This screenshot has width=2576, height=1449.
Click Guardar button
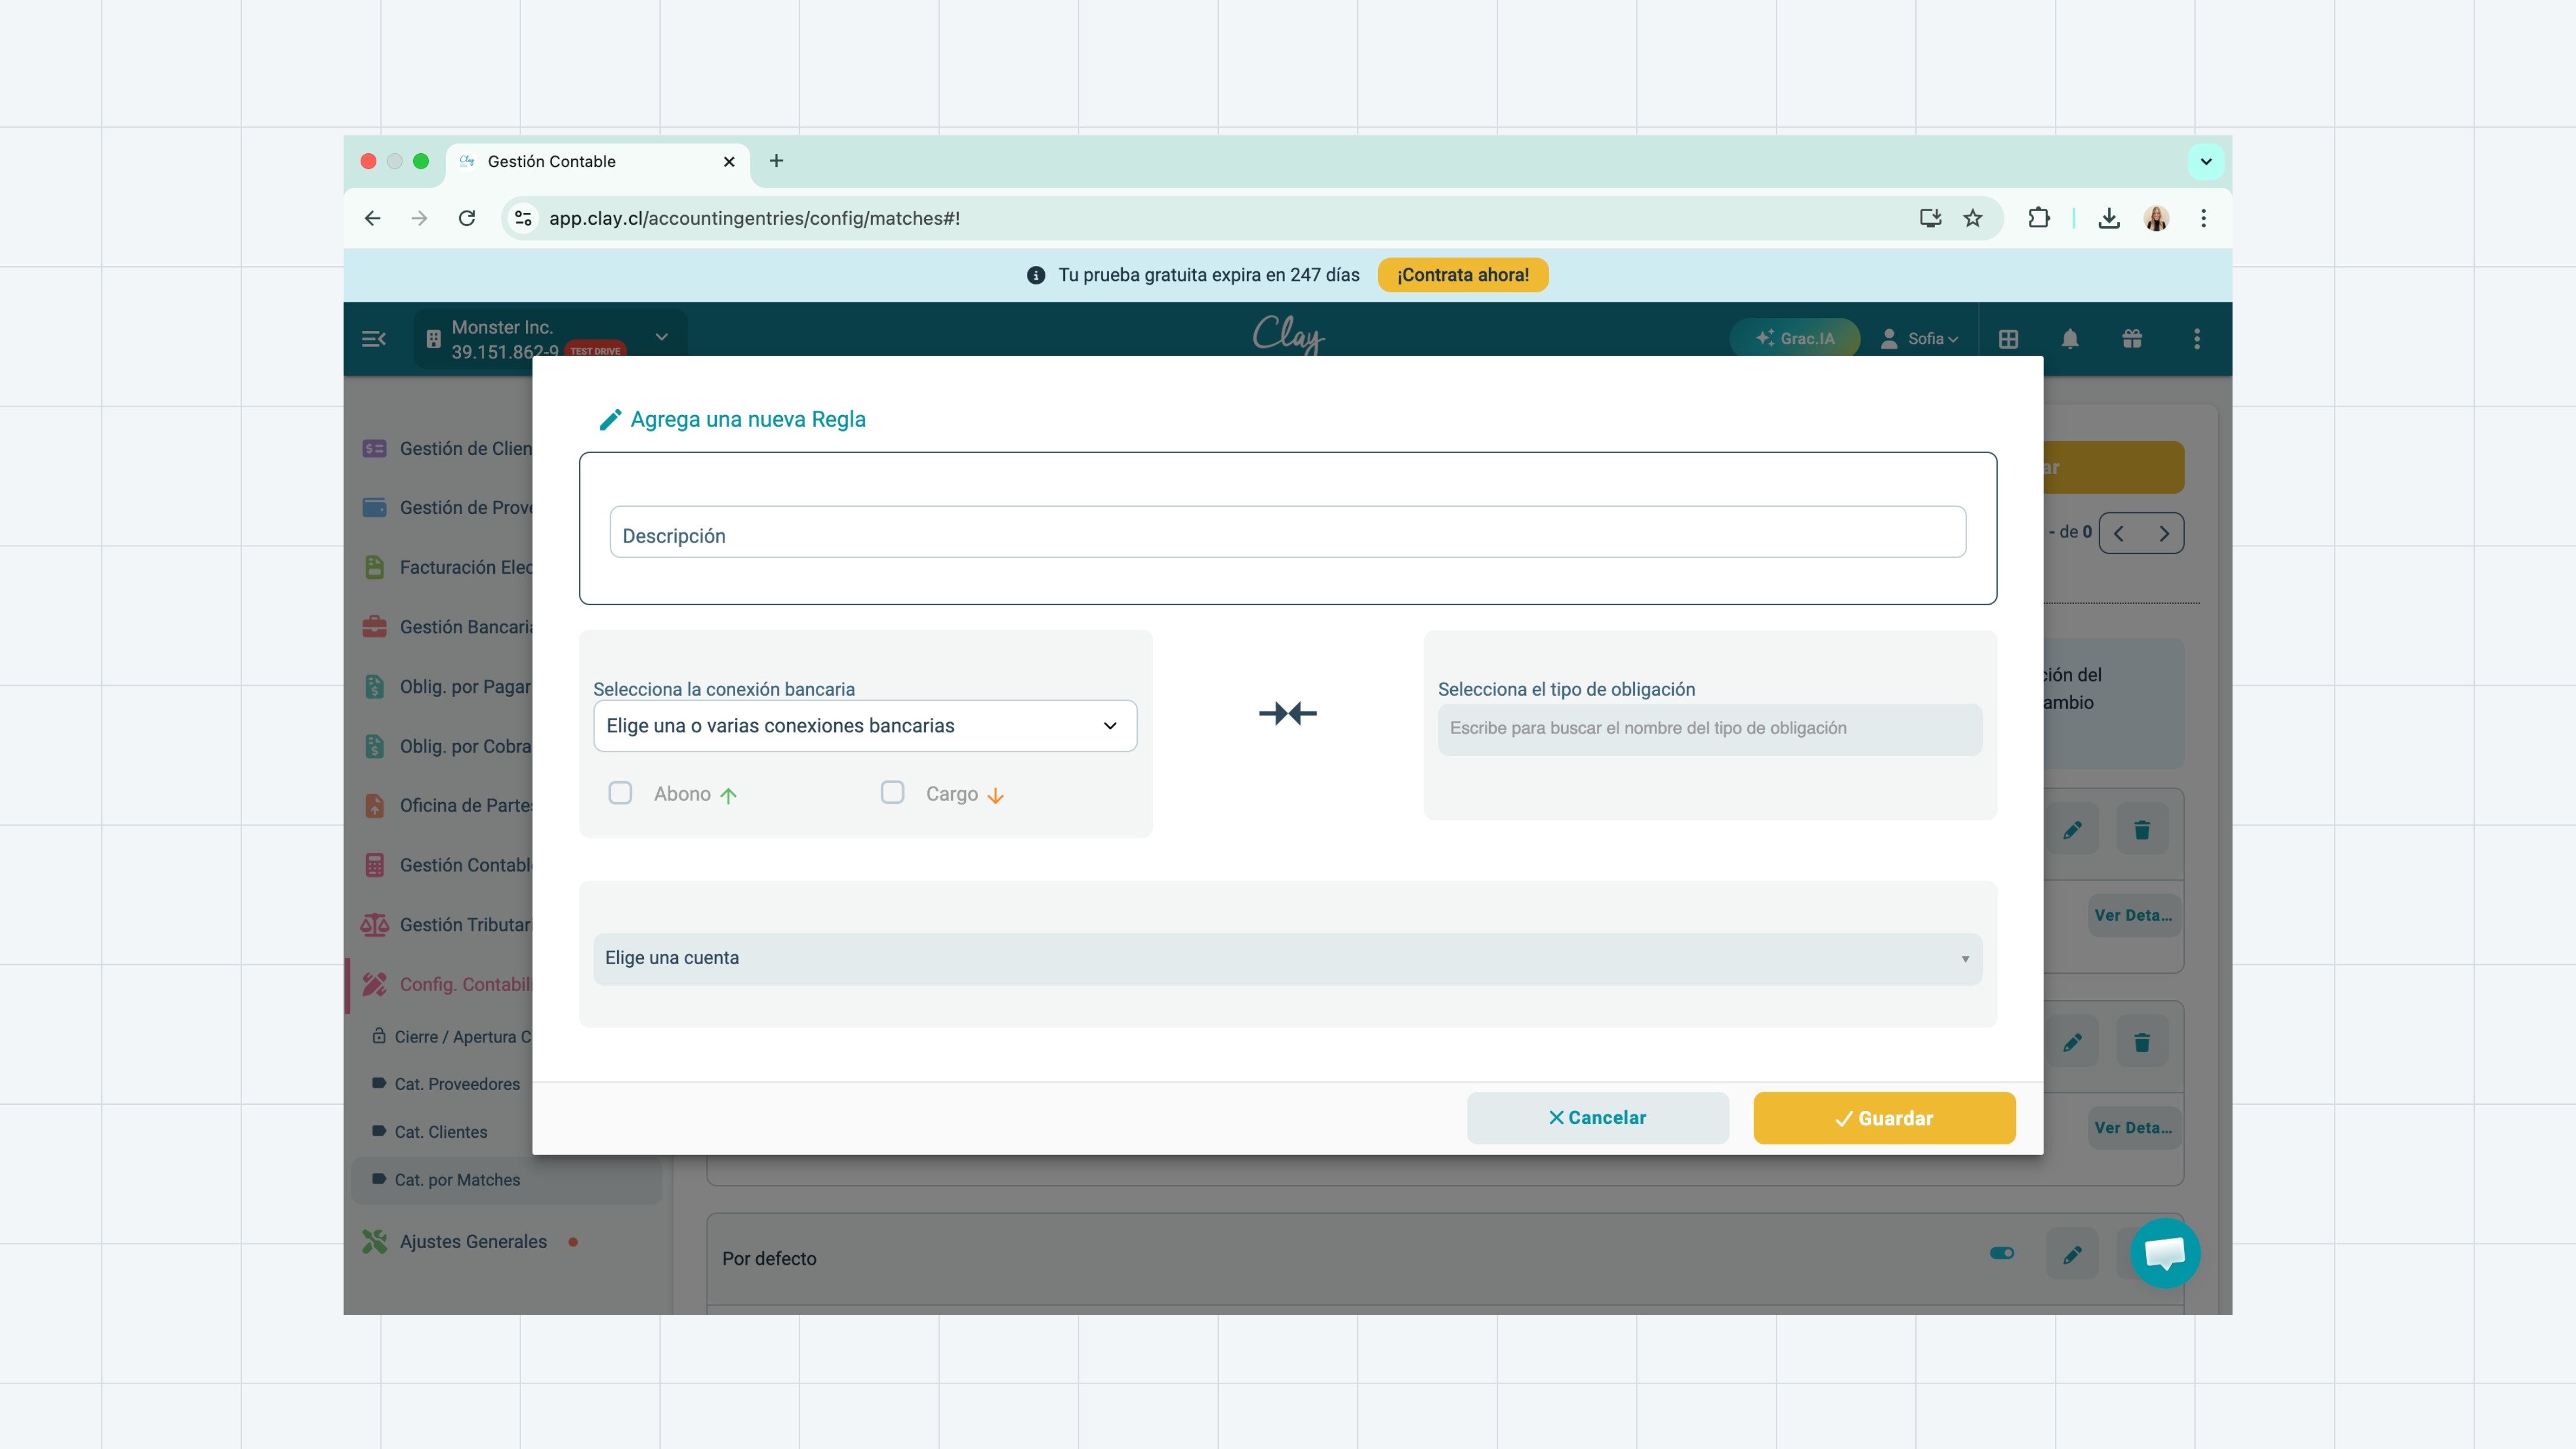pos(1884,1118)
